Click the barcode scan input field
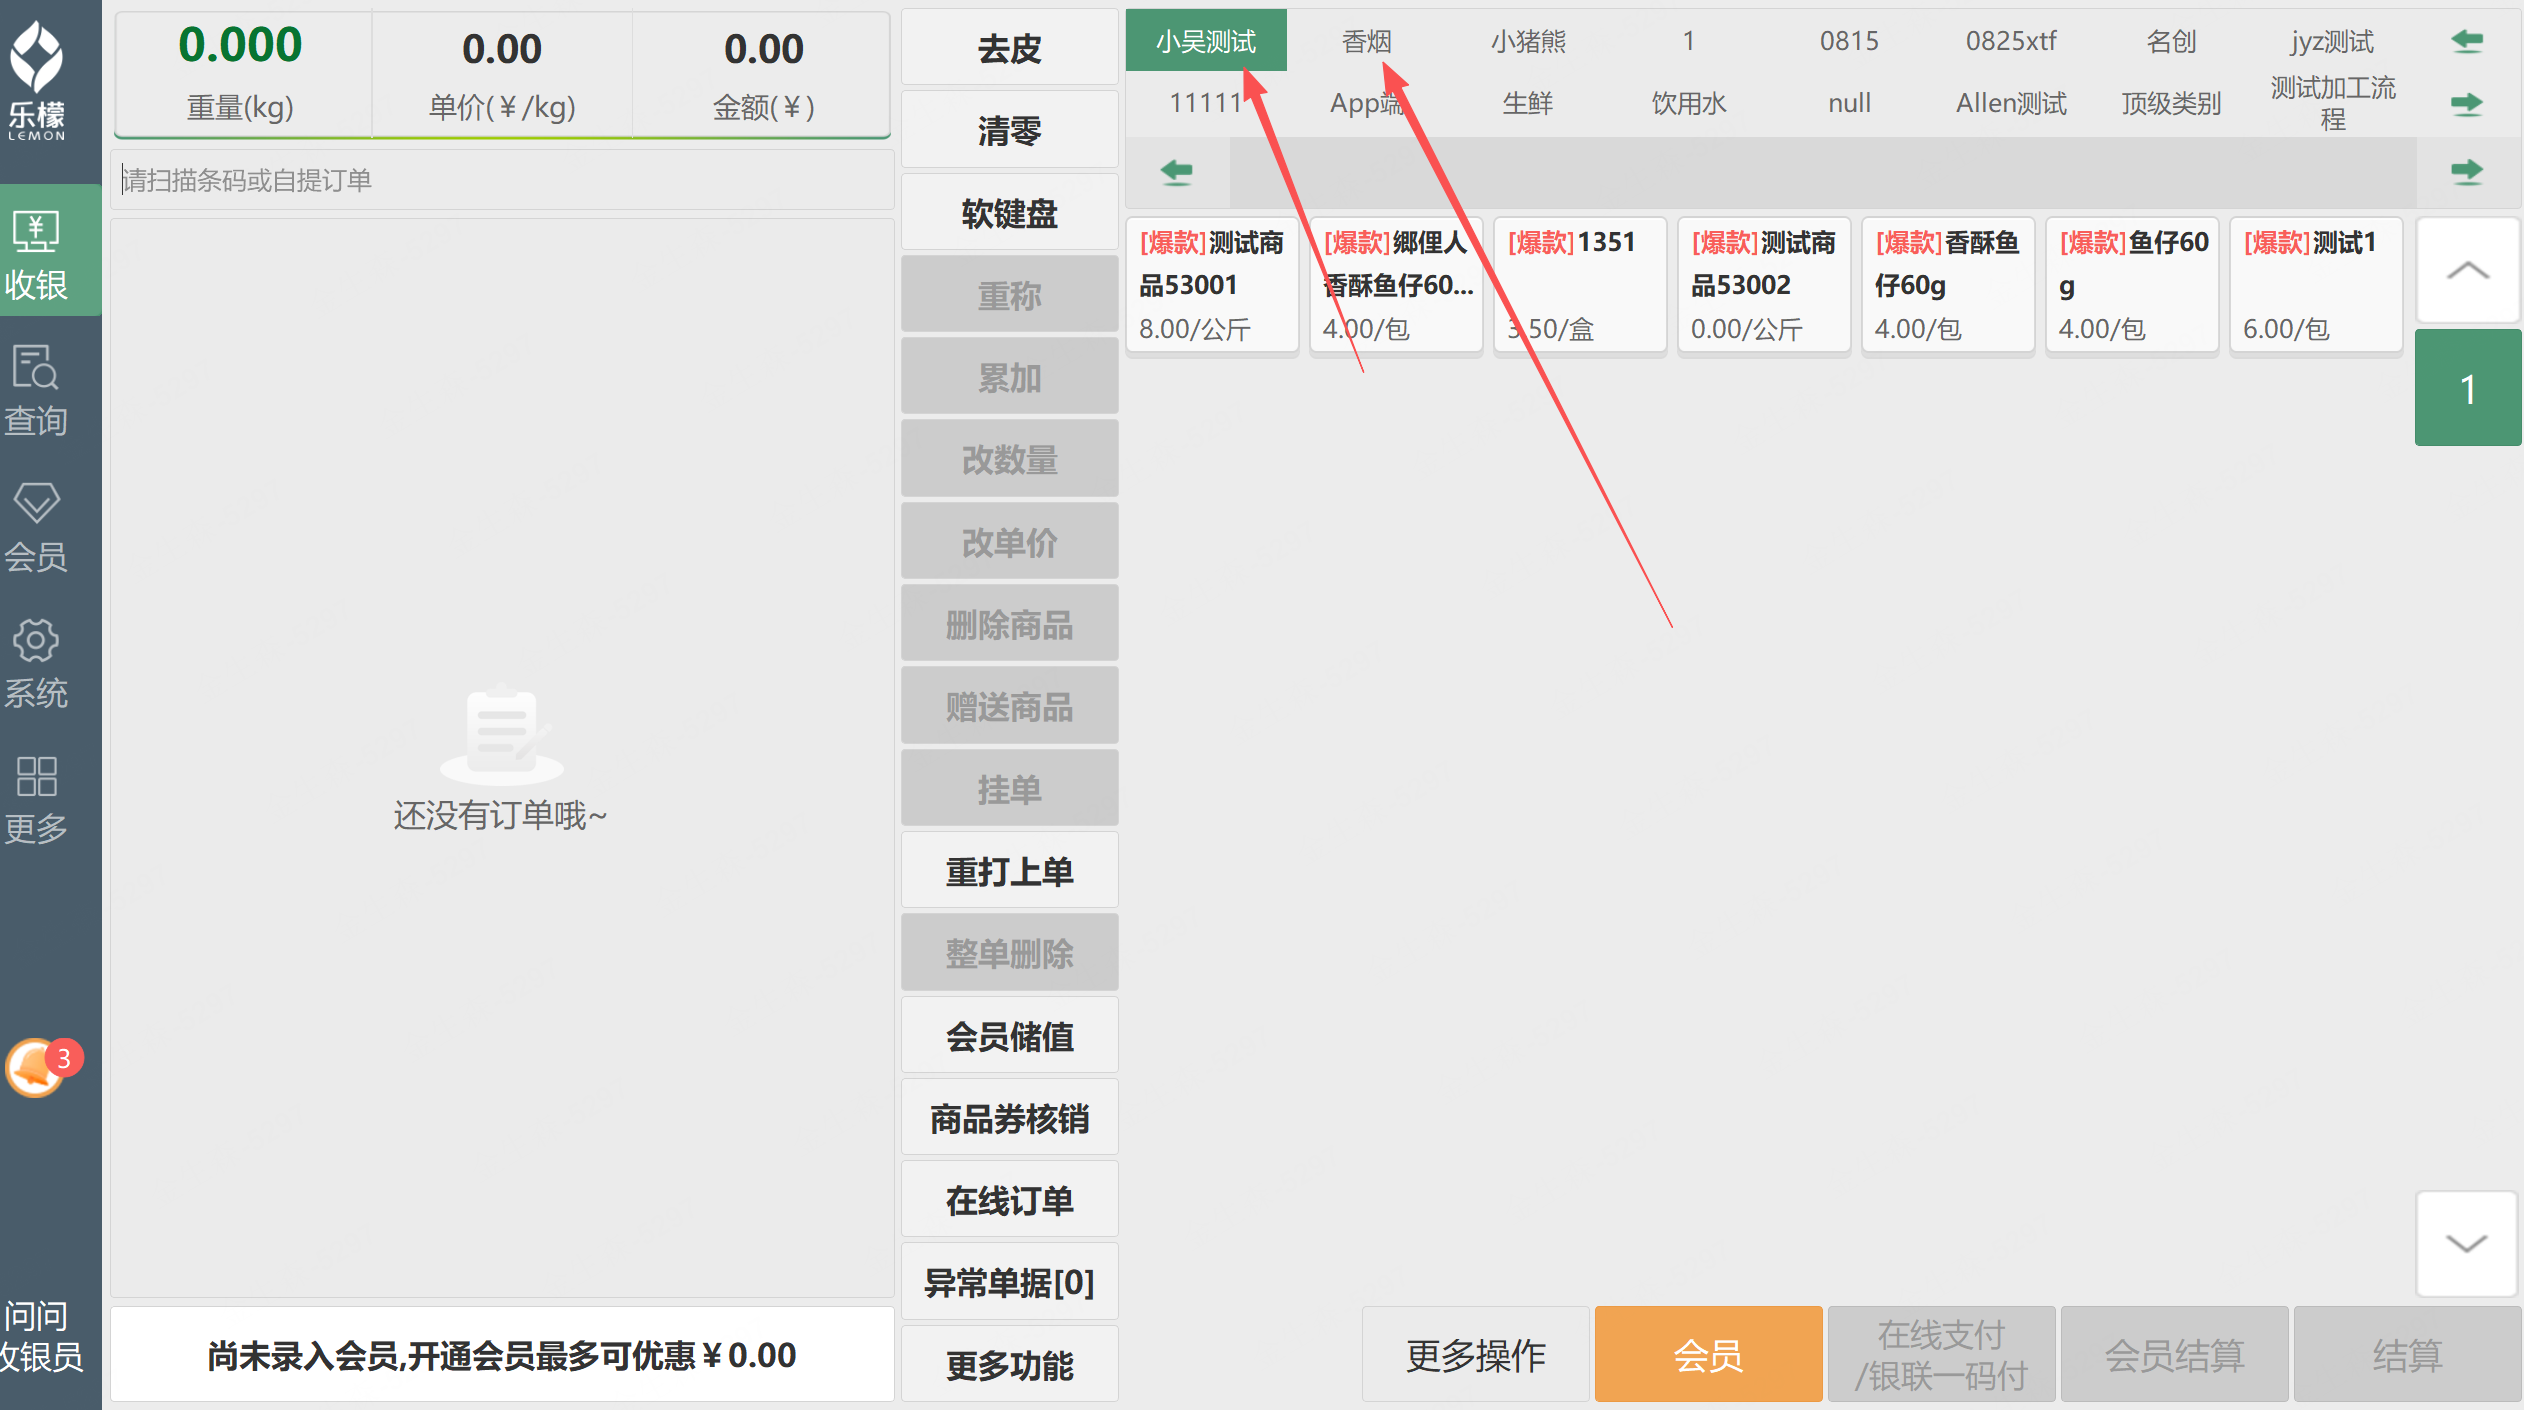The height and width of the screenshot is (1410, 2524). click(502, 180)
